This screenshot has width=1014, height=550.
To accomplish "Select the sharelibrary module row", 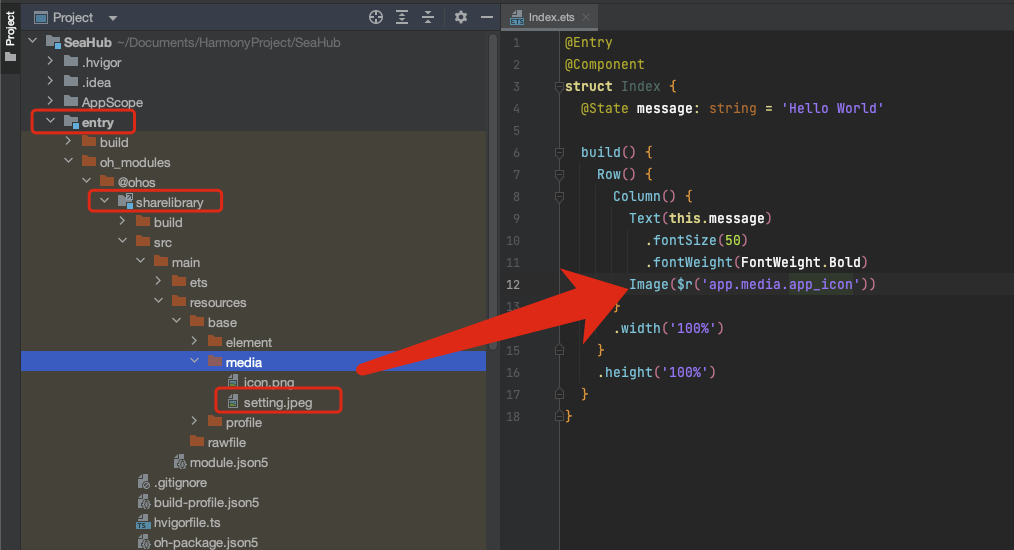I will (254, 202).
